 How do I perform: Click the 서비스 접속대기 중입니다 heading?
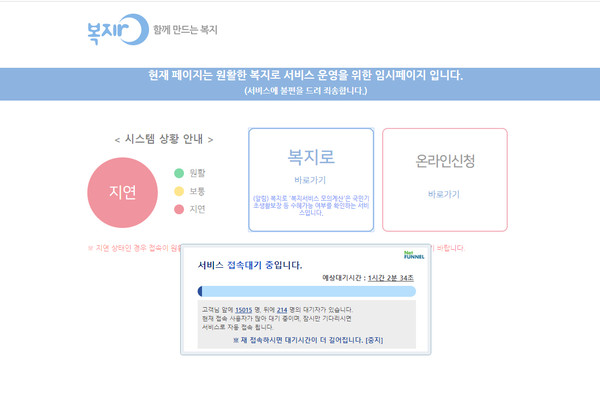coord(250,265)
